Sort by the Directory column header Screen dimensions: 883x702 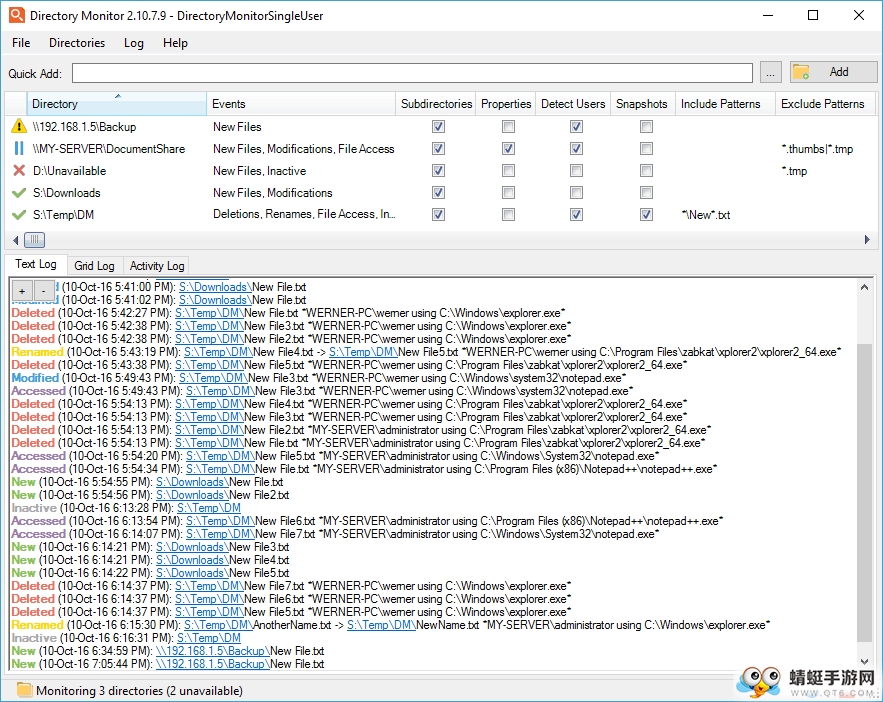click(x=117, y=104)
